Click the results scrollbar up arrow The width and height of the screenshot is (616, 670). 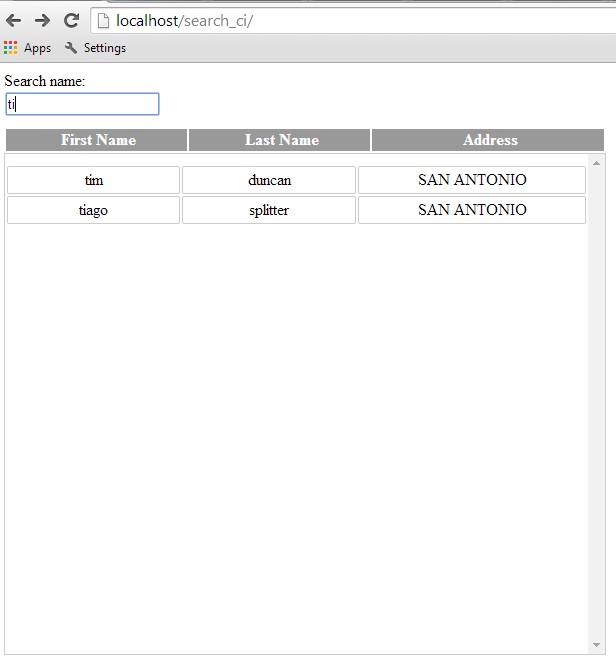(596, 163)
